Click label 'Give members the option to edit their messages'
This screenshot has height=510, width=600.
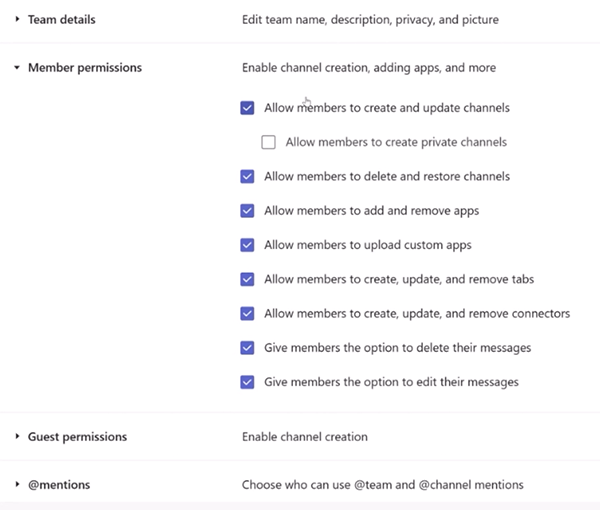[x=391, y=382]
